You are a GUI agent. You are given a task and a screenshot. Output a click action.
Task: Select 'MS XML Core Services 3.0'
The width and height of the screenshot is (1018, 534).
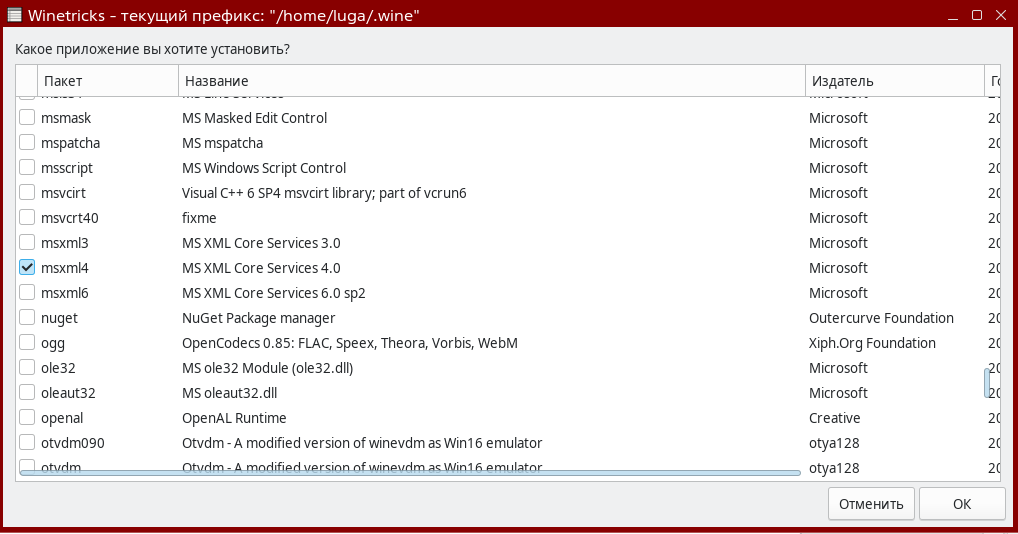pyautogui.click(x=261, y=243)
